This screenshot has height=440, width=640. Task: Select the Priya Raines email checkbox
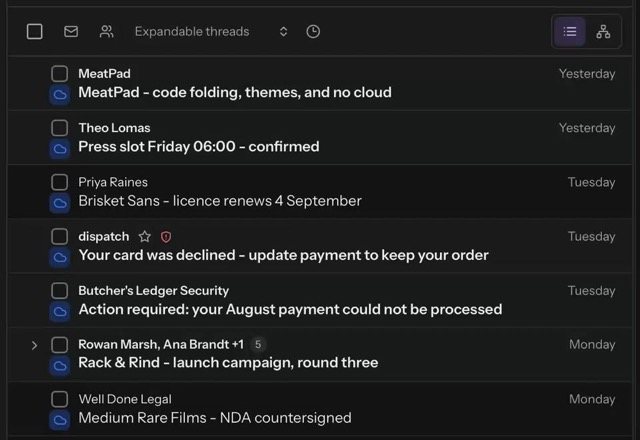pos(60,182)
